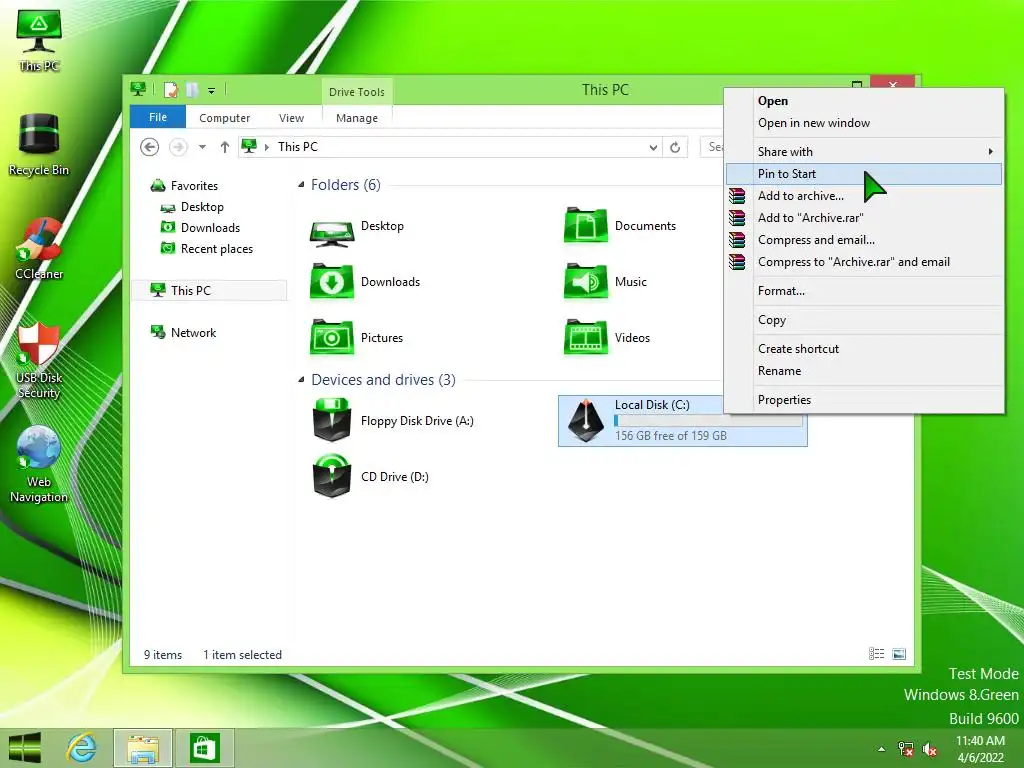Click the New folder quick access icon
Screen dimensions: 1024x768
point(192,90)
